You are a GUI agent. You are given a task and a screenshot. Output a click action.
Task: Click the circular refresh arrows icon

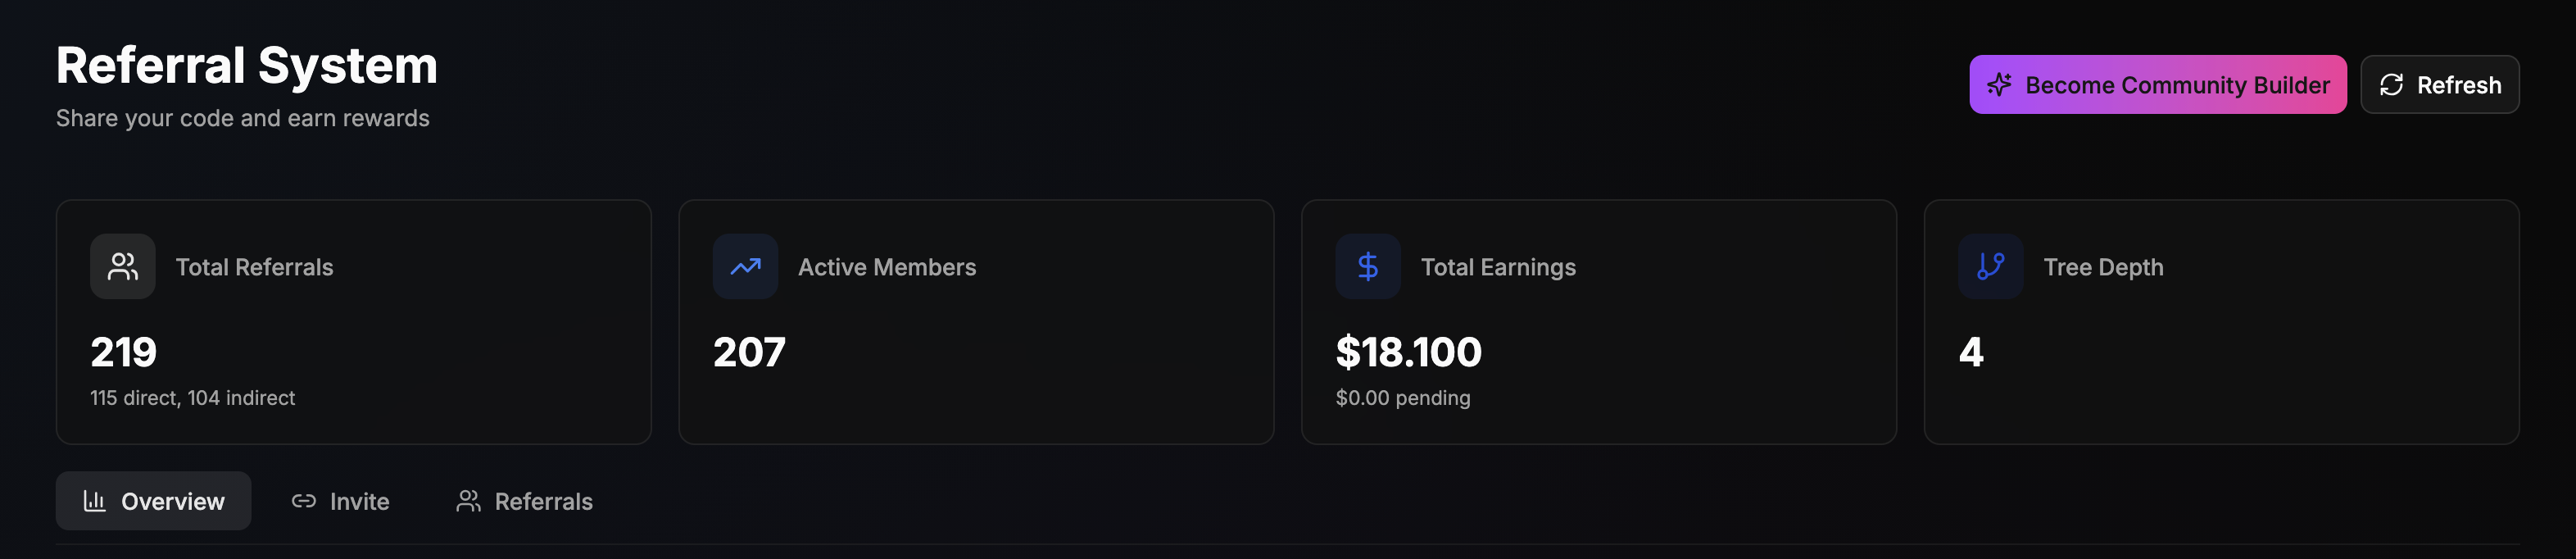[x=2390, y=85]
